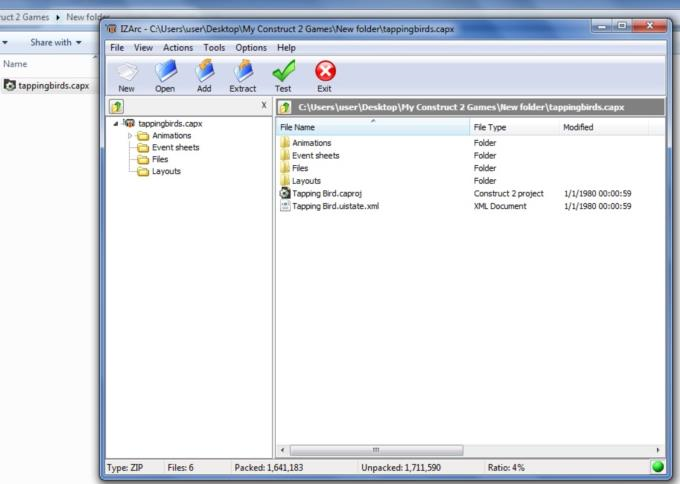
Task: Open the Tools menu
Action: coord(214,48)
